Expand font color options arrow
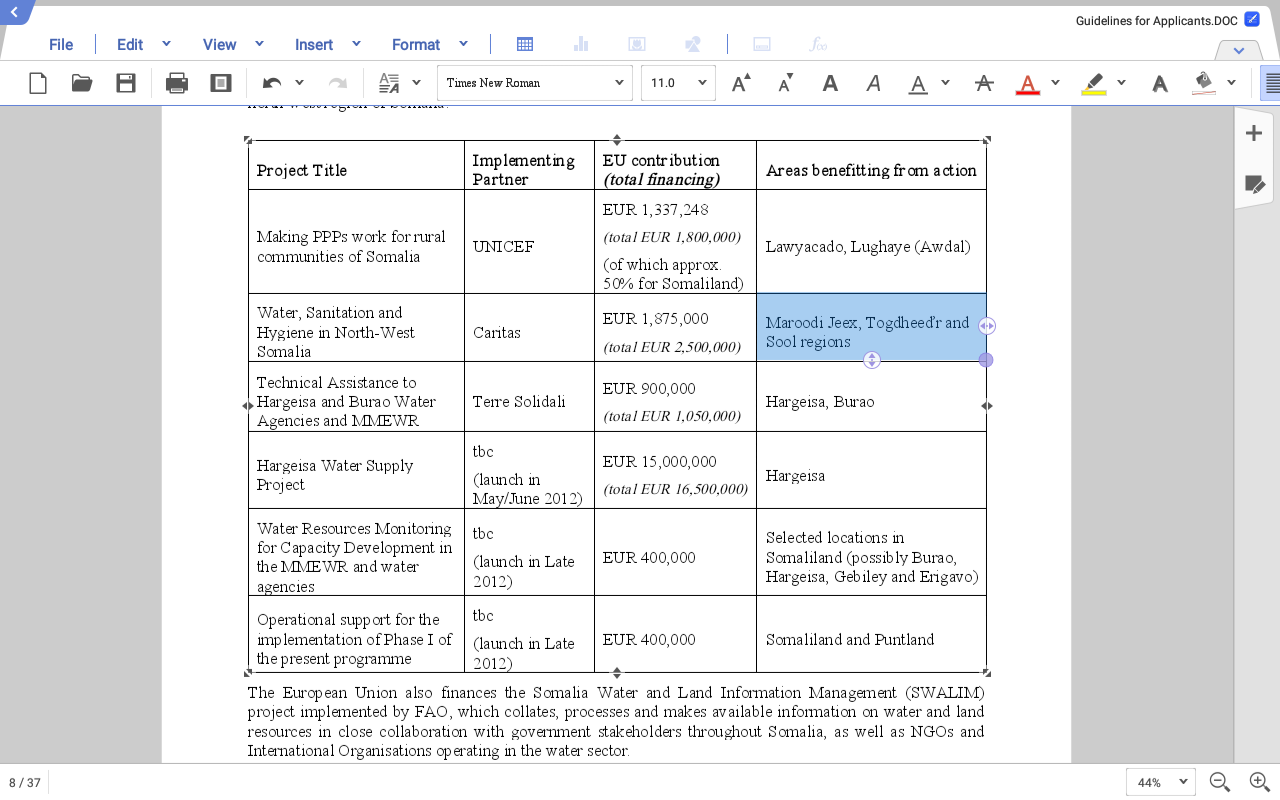1280x800 pixels. click(x=1055, y=83)
